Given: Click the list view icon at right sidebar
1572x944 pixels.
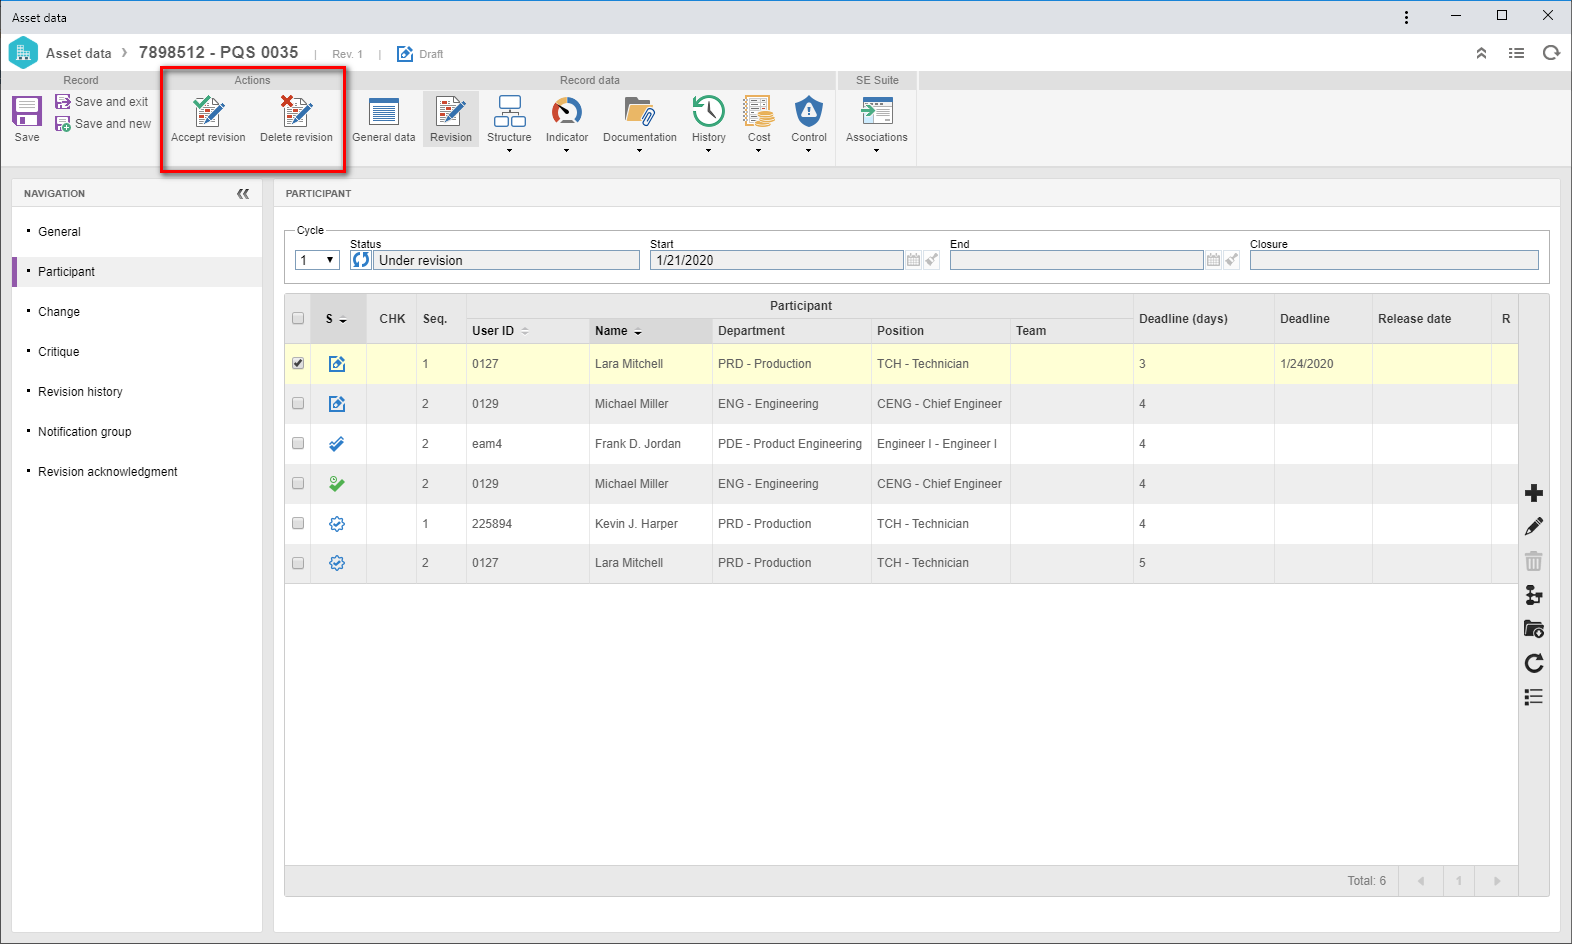Looking at the screenshot, I should click(x=1534, y=697).
